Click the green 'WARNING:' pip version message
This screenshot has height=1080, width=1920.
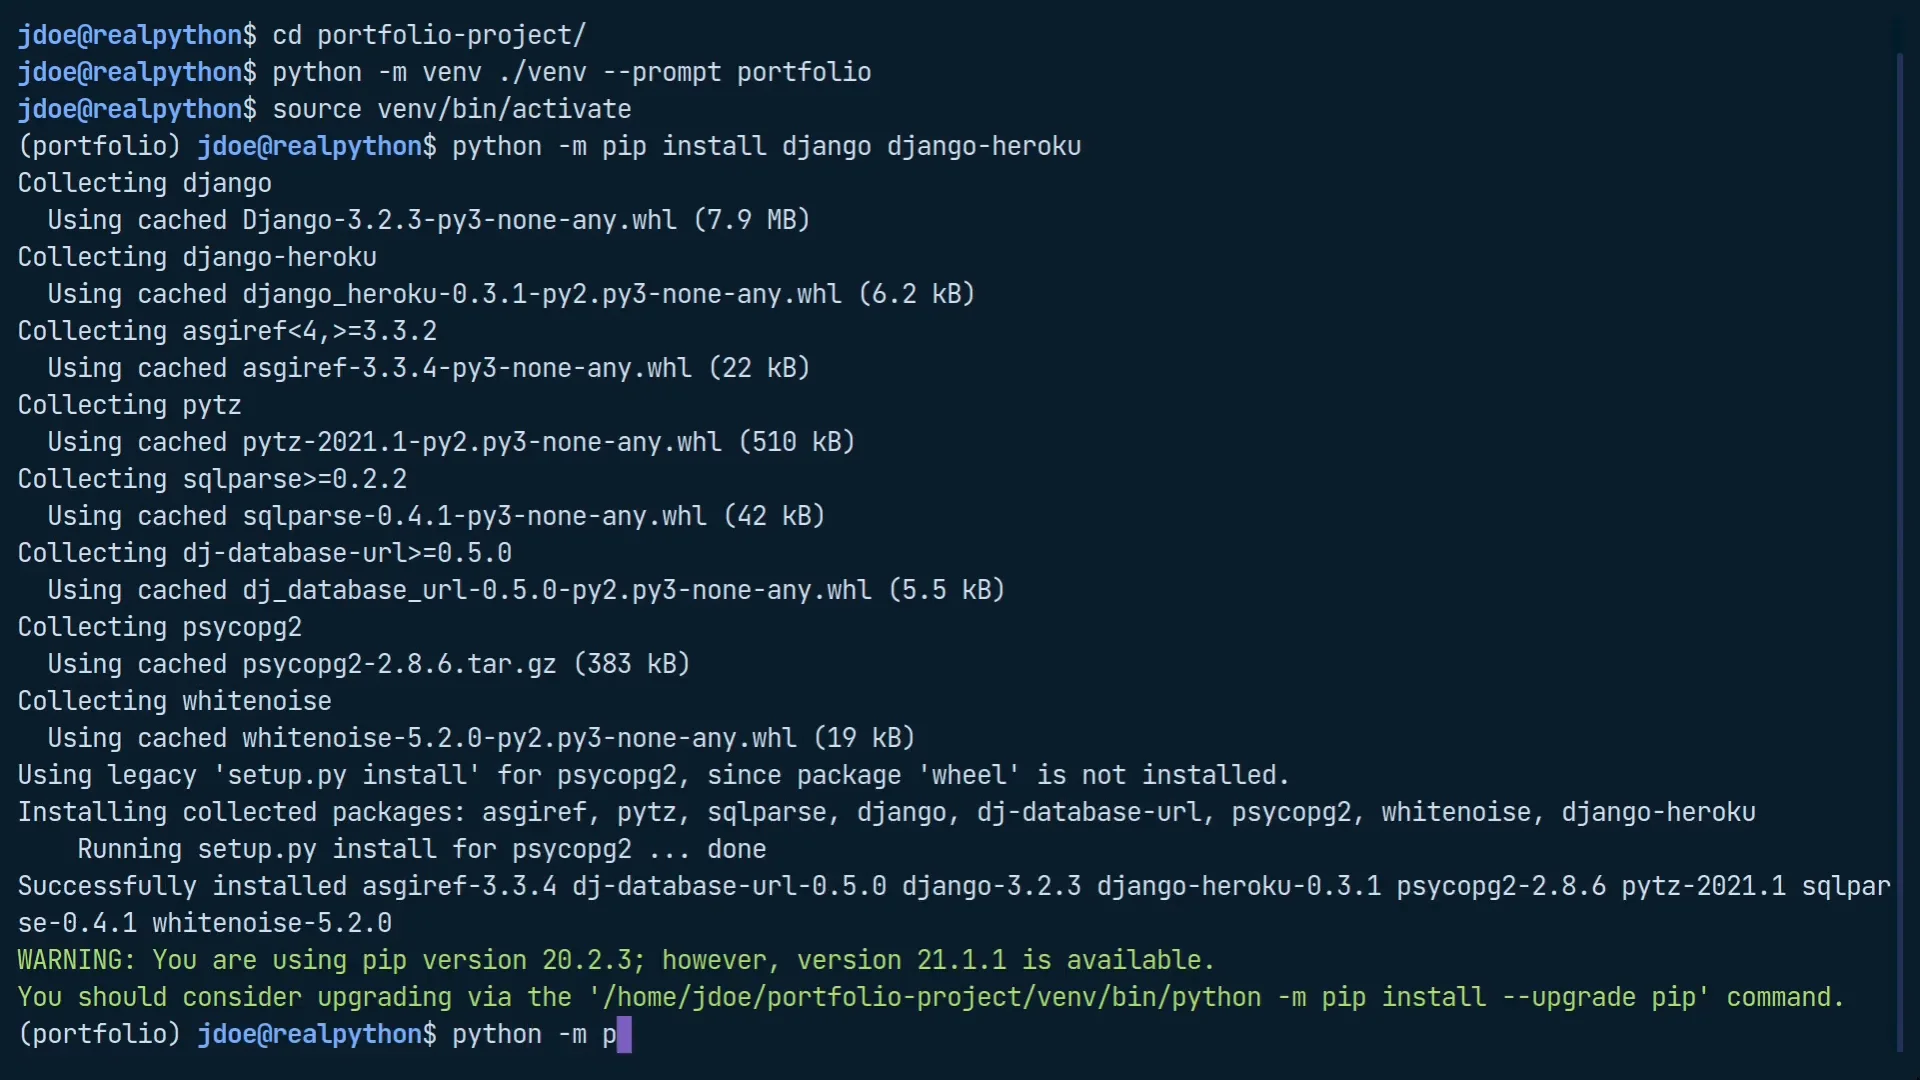(x=617, y=960)
